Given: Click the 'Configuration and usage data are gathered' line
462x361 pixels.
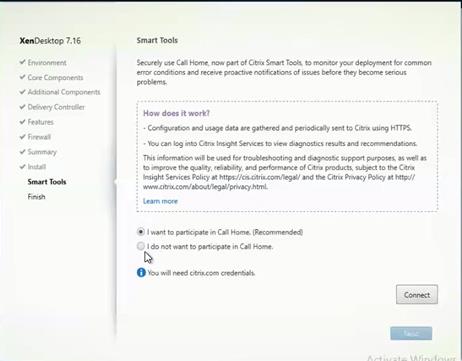Looking at the screenshot, I should 278,128.
